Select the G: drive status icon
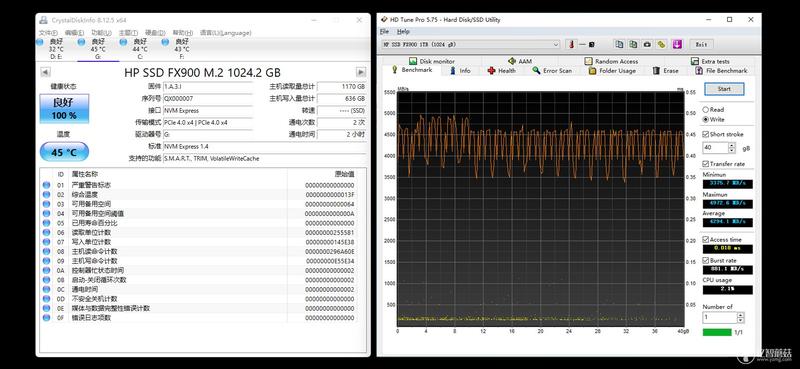Image resolution: width=800 pixels, height=369 pixels. [81, 42]
